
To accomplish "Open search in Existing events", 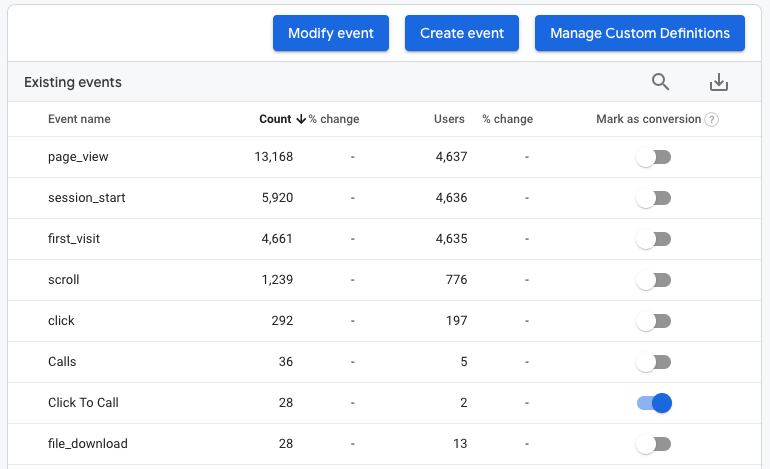I will click(660, 82).
